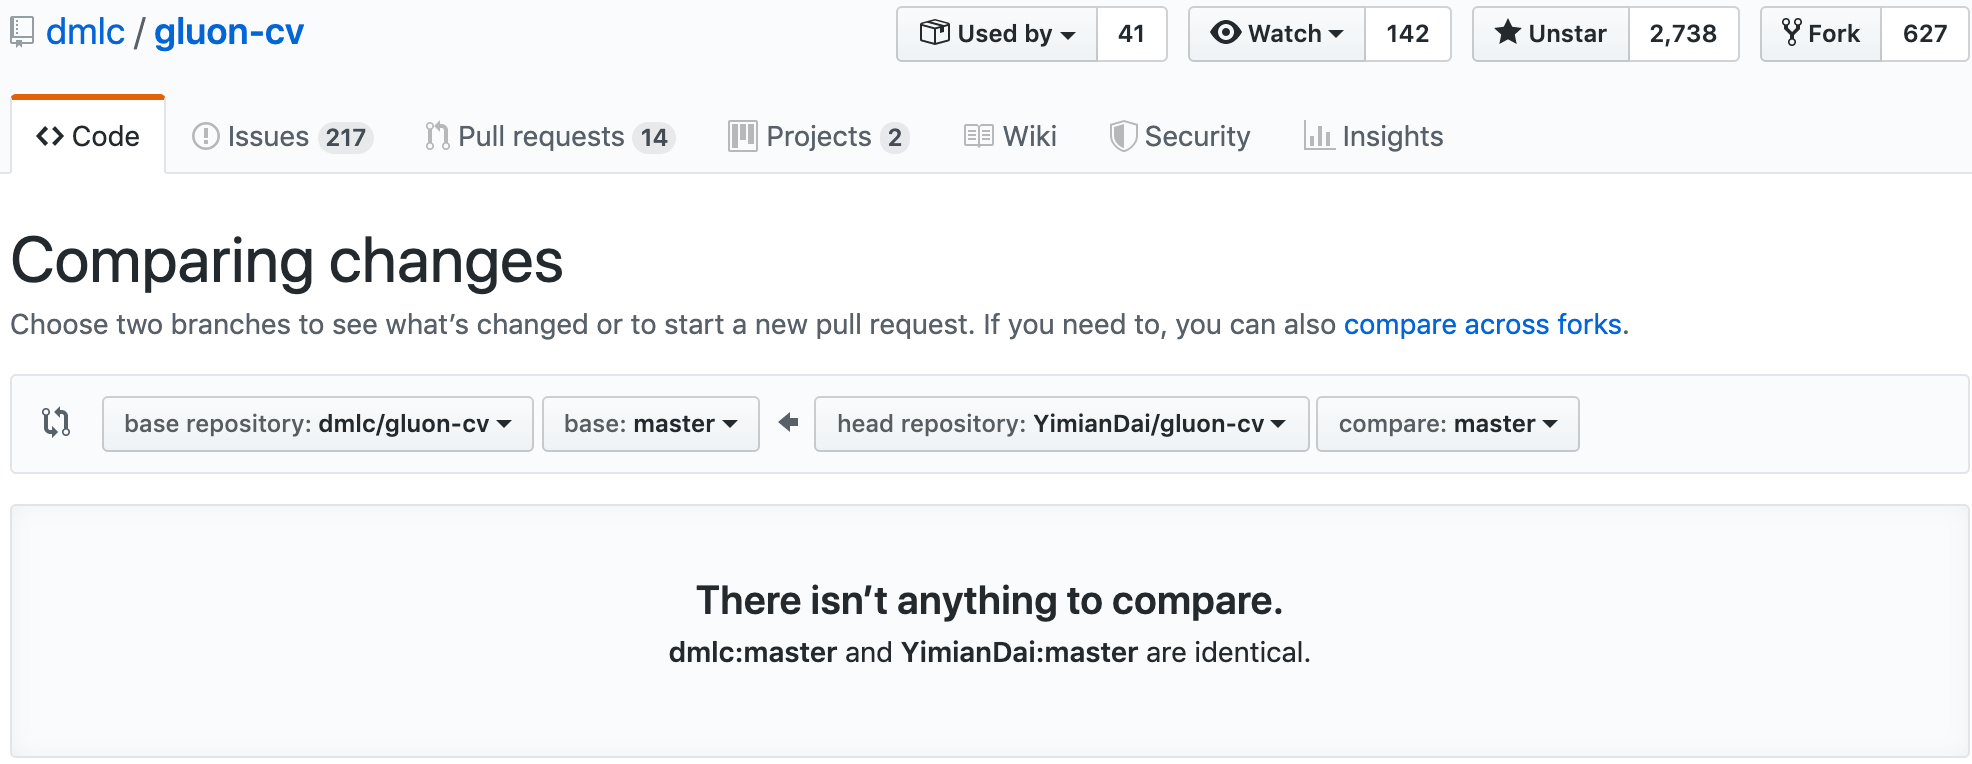Click the swap compare direction icon
Image resolution: width=1972 pixels, height=764 pixels.
pos(56,422)
